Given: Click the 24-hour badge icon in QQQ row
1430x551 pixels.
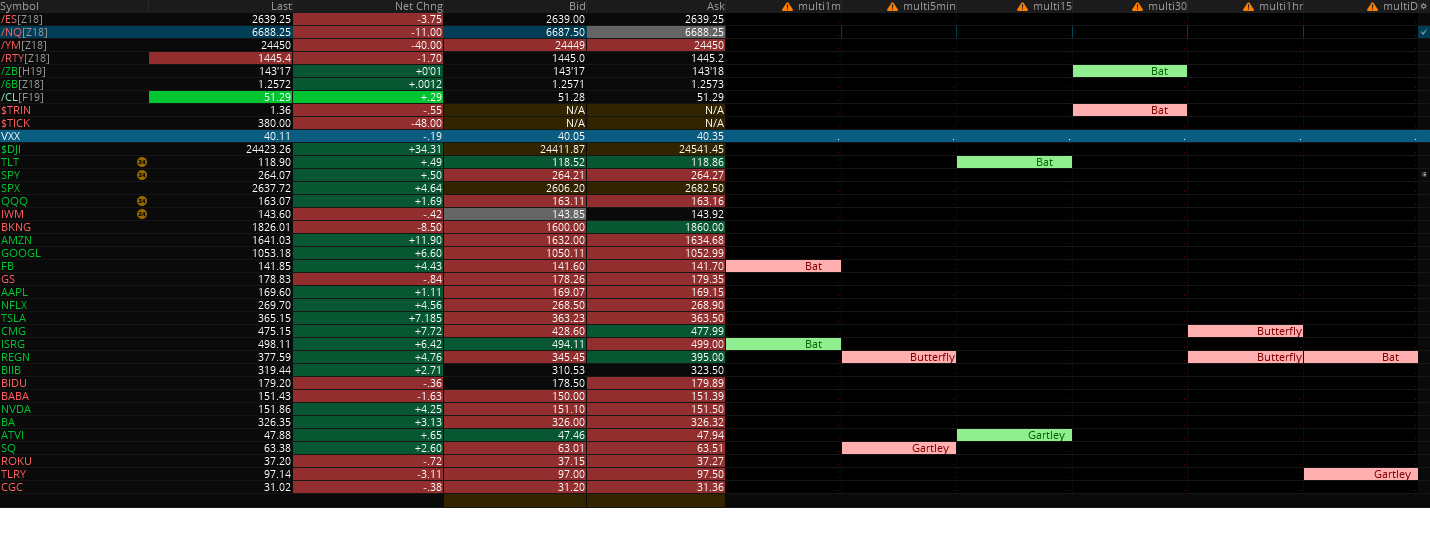Looking at the screenshot, I should pyautogui.click(x=141, y=201).
